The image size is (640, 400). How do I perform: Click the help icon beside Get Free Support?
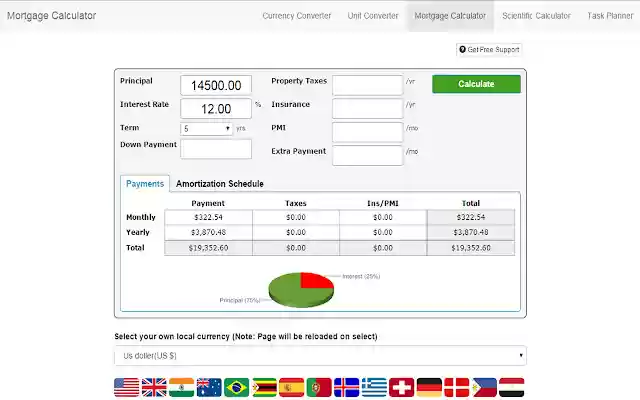pos(462,49)
